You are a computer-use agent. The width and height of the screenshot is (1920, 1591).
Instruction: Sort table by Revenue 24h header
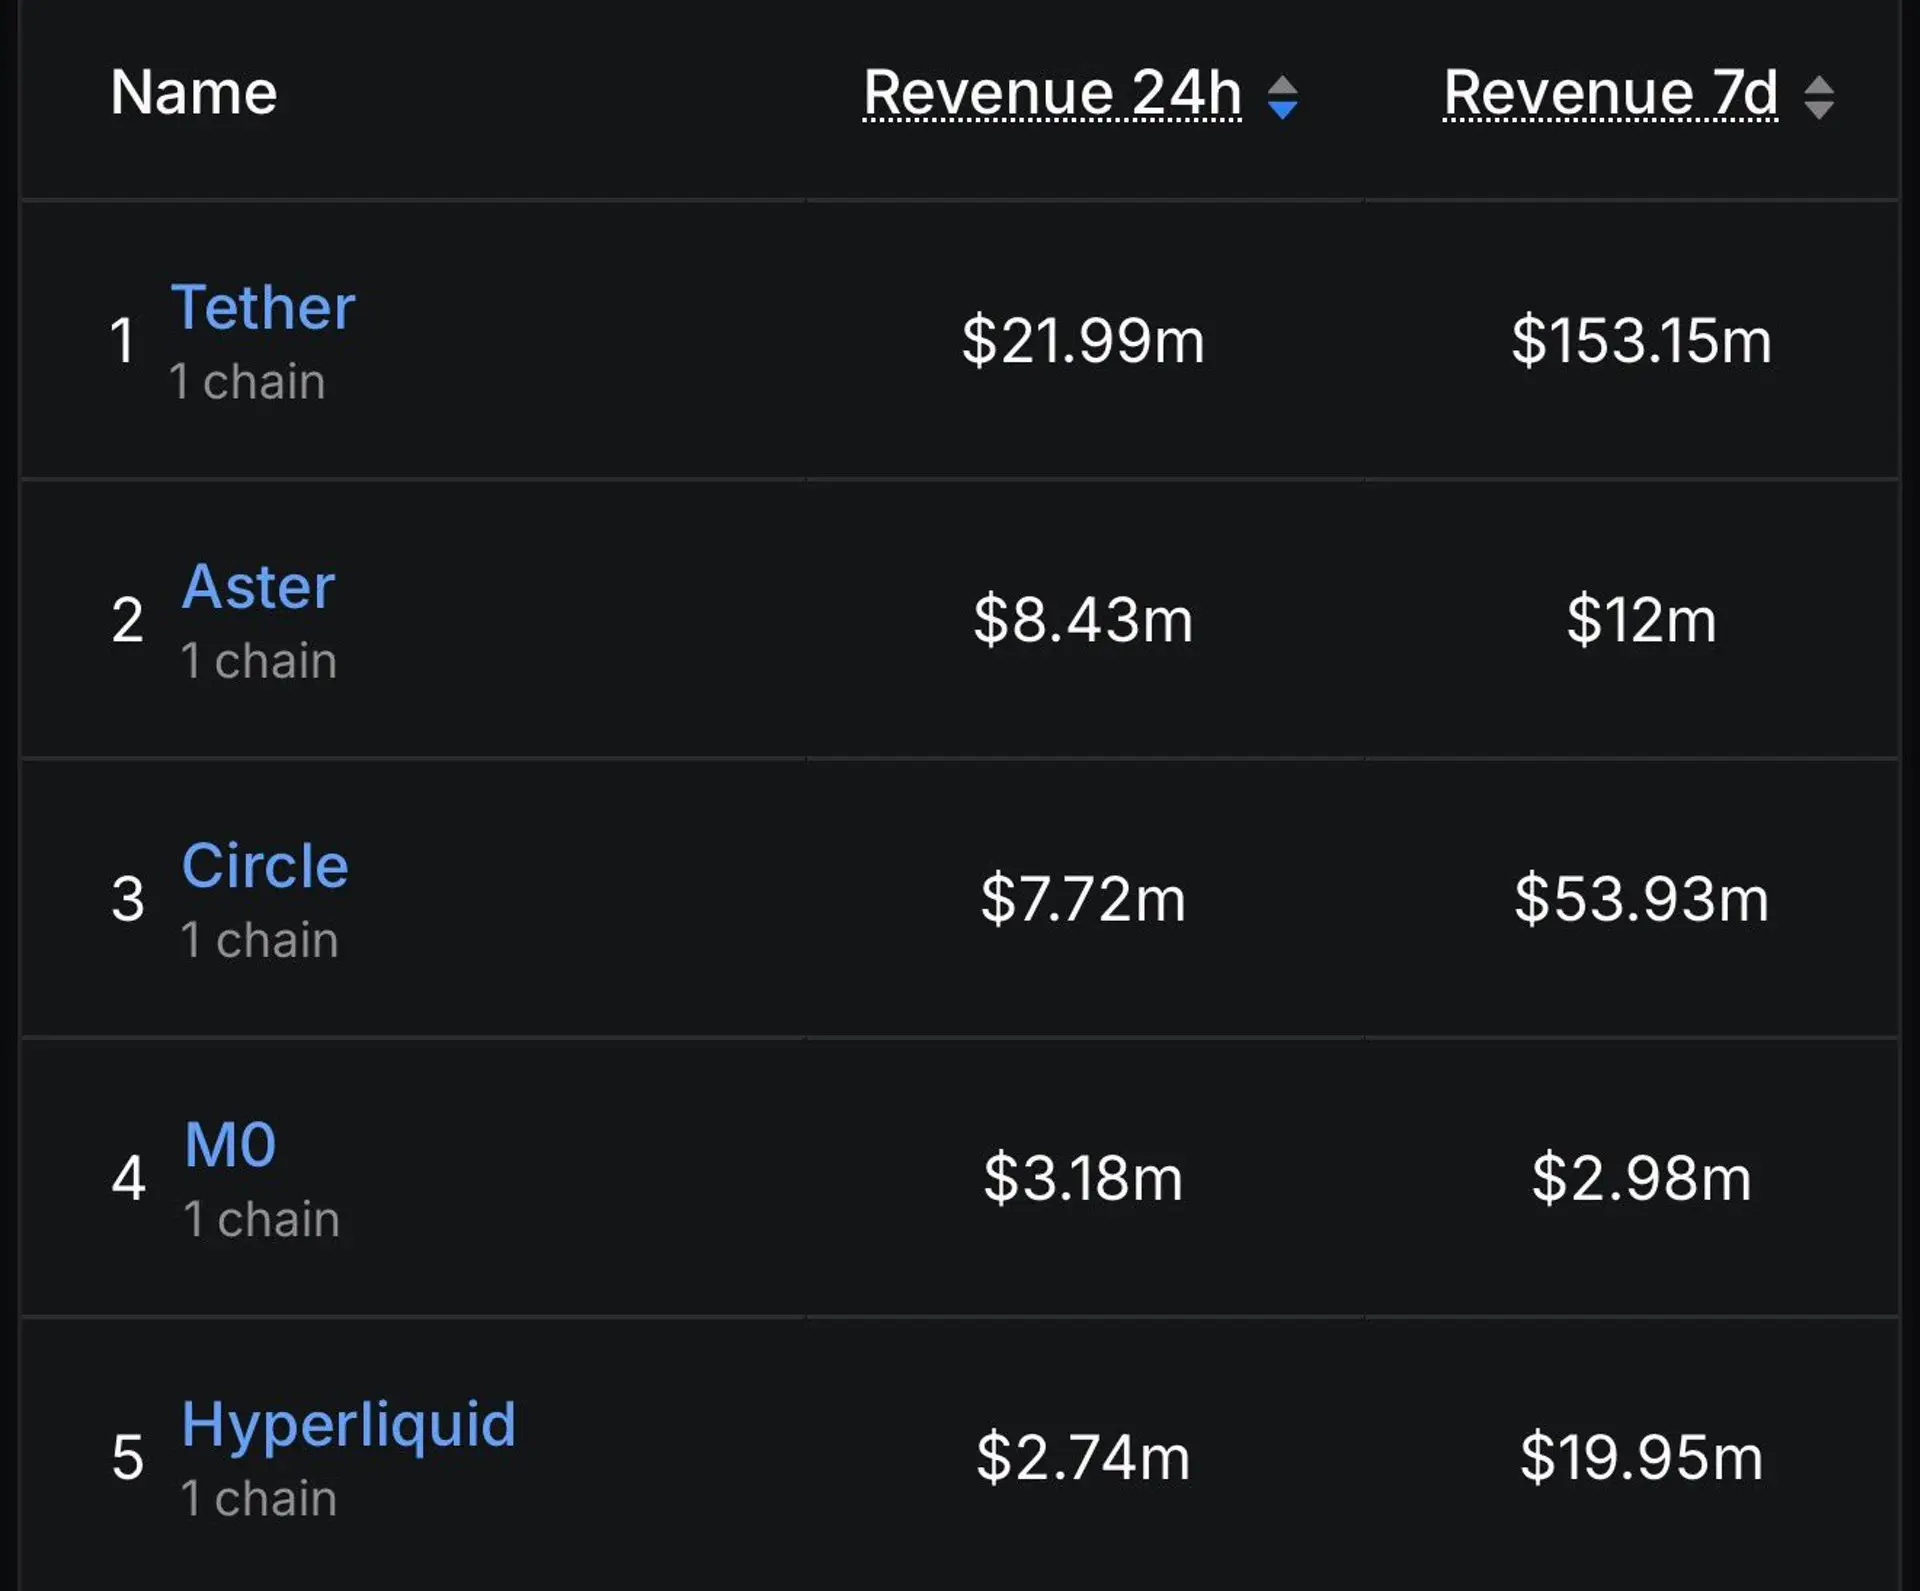(x=1052, y=93)
